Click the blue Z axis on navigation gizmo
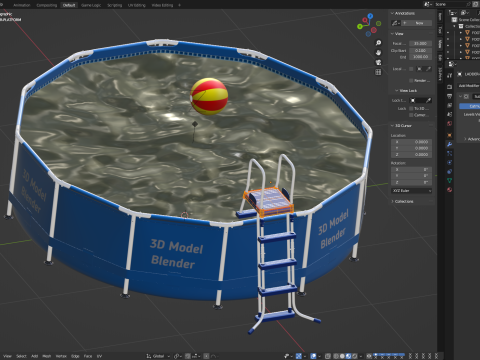 [x=370, y=16]
